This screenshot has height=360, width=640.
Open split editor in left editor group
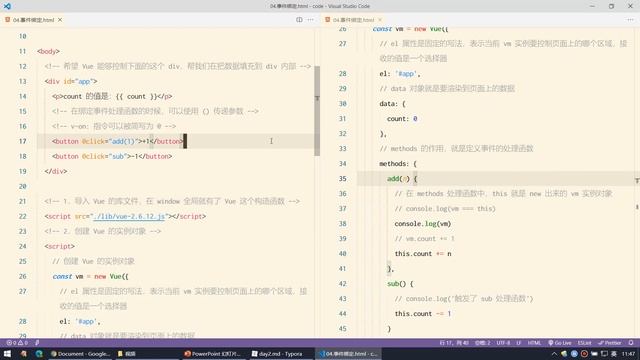[x=299, y=20]
